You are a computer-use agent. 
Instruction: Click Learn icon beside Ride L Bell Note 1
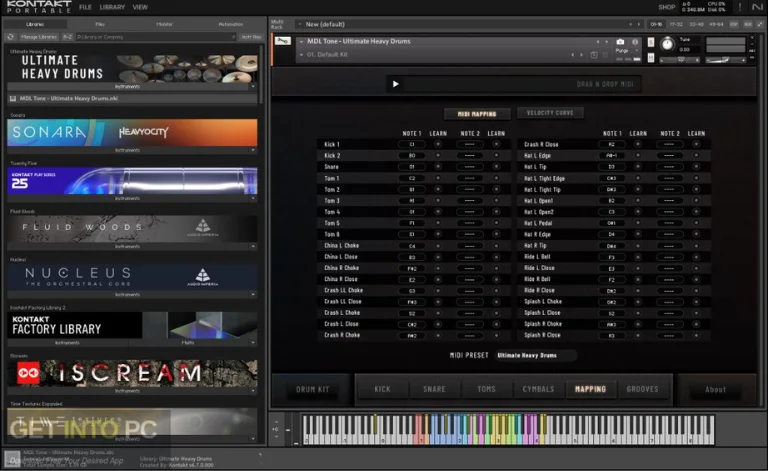click(x=638, y=257)
